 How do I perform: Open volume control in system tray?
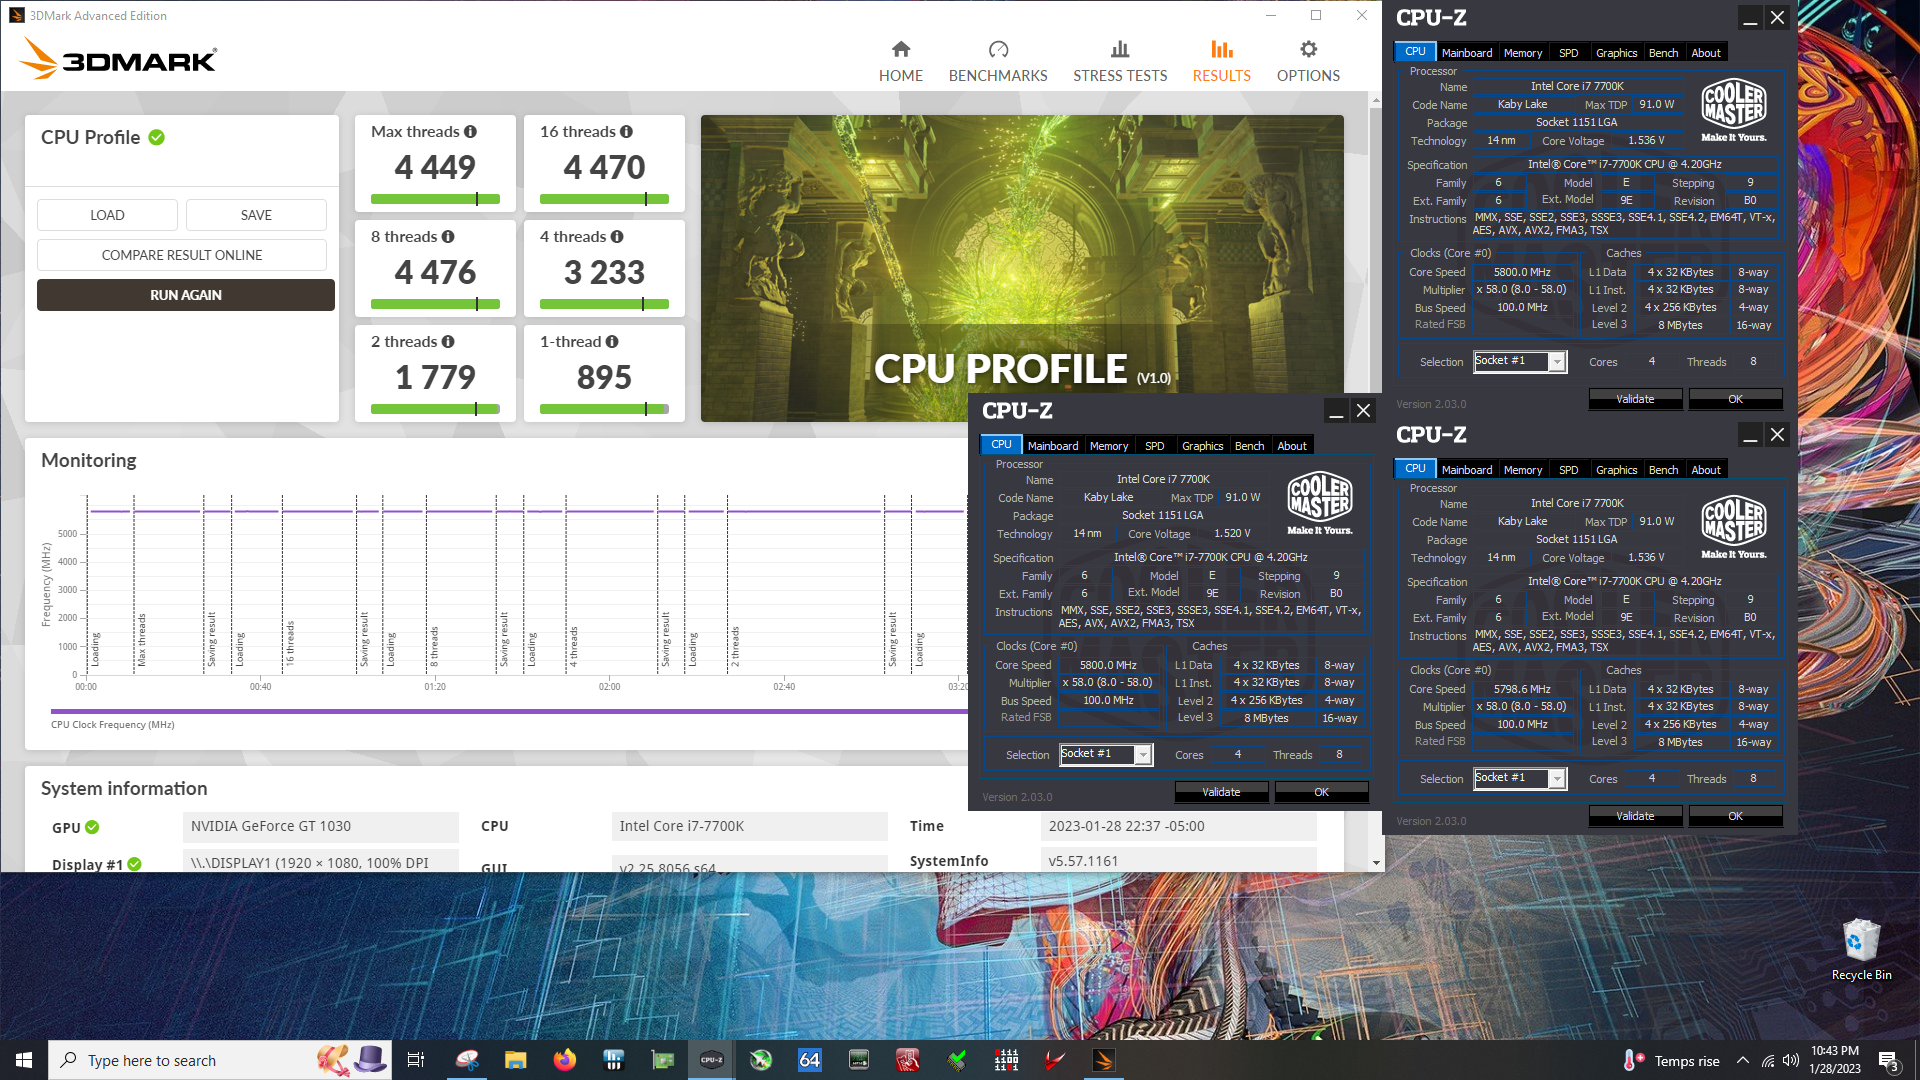point(1790,1060)
